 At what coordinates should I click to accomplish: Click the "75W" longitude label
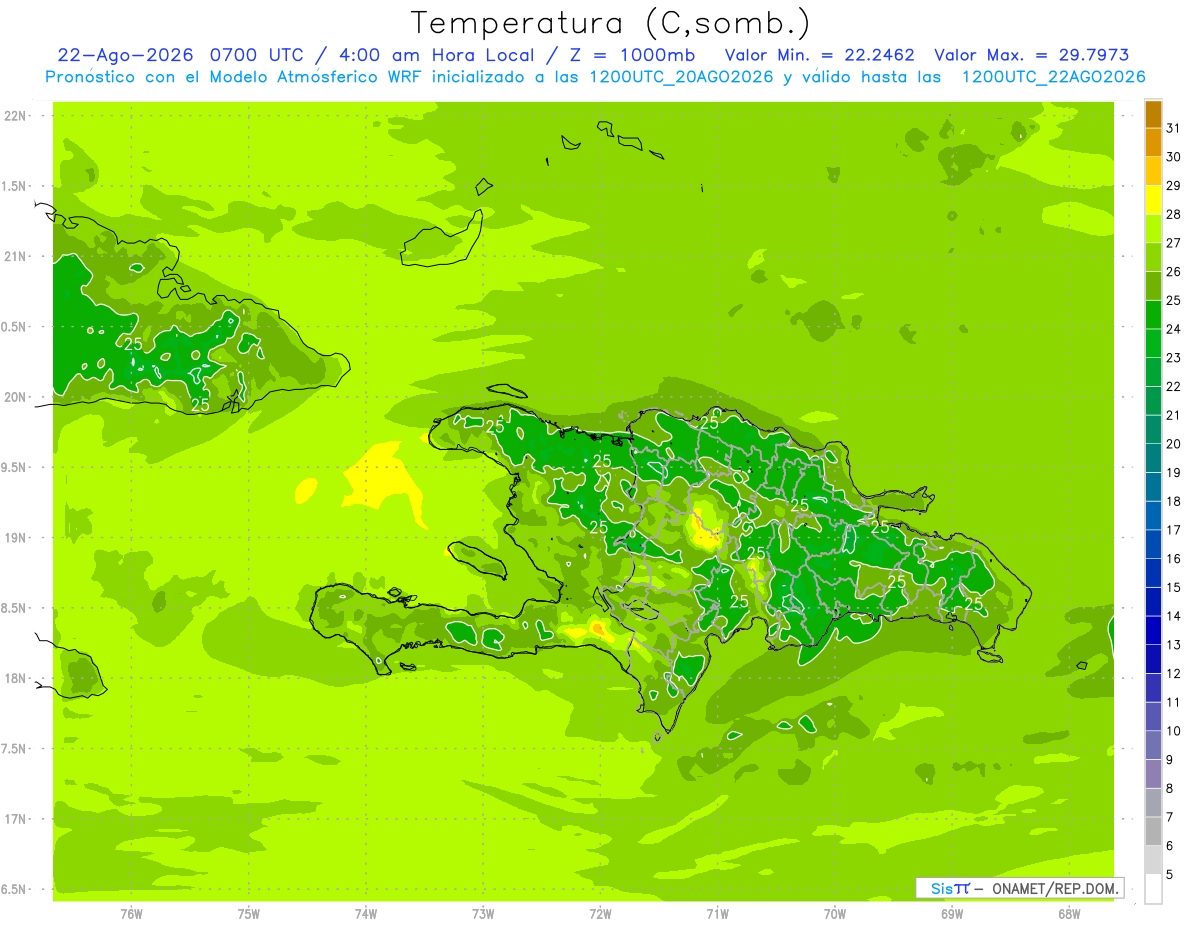click(249, 914)
